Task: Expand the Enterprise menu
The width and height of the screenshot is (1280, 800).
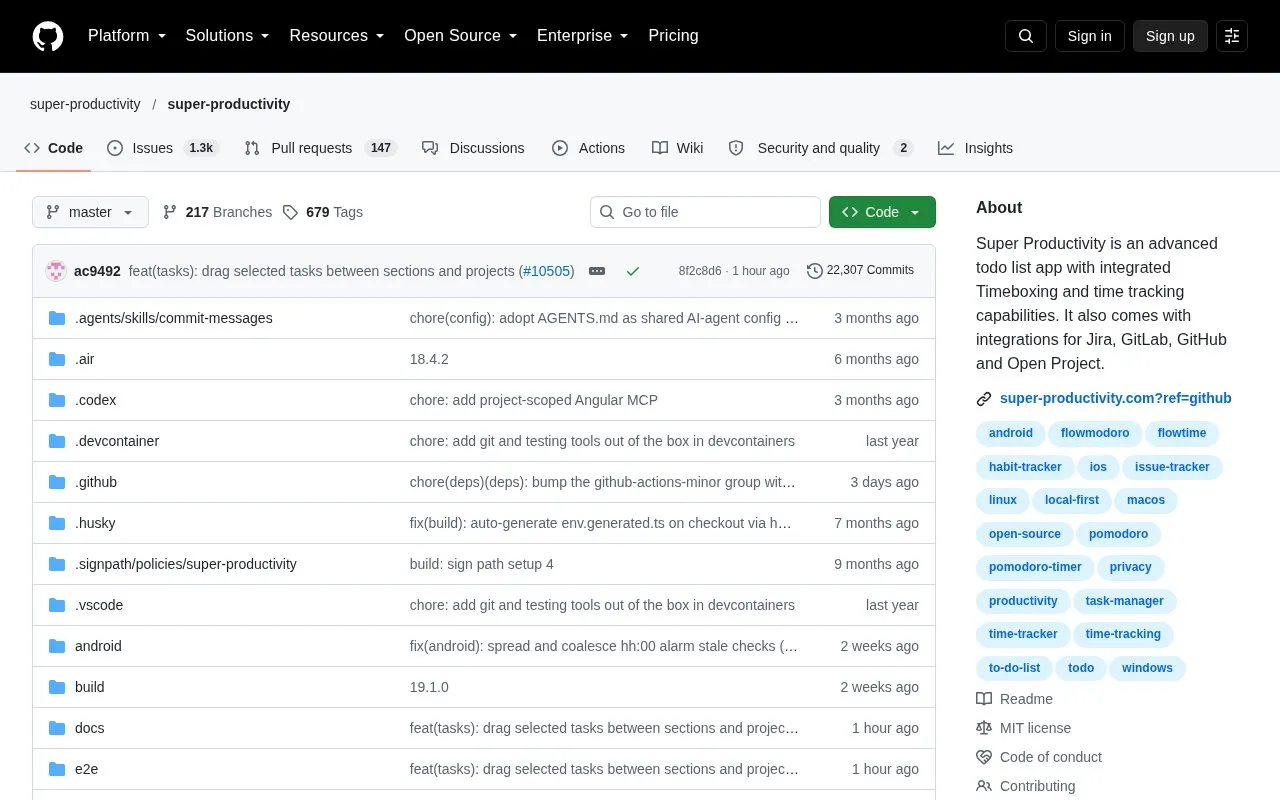Action: pos(583,36)
